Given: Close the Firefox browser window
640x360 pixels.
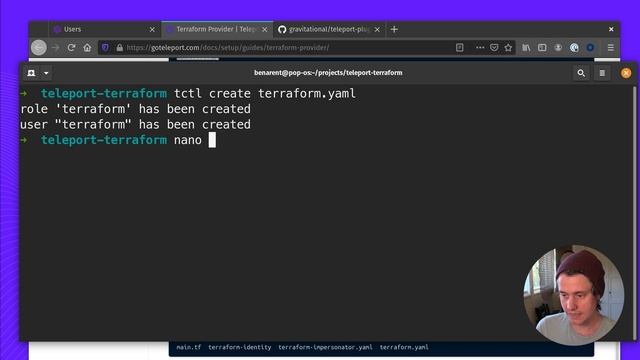Looking at the screenshot, I should [611, 29].
